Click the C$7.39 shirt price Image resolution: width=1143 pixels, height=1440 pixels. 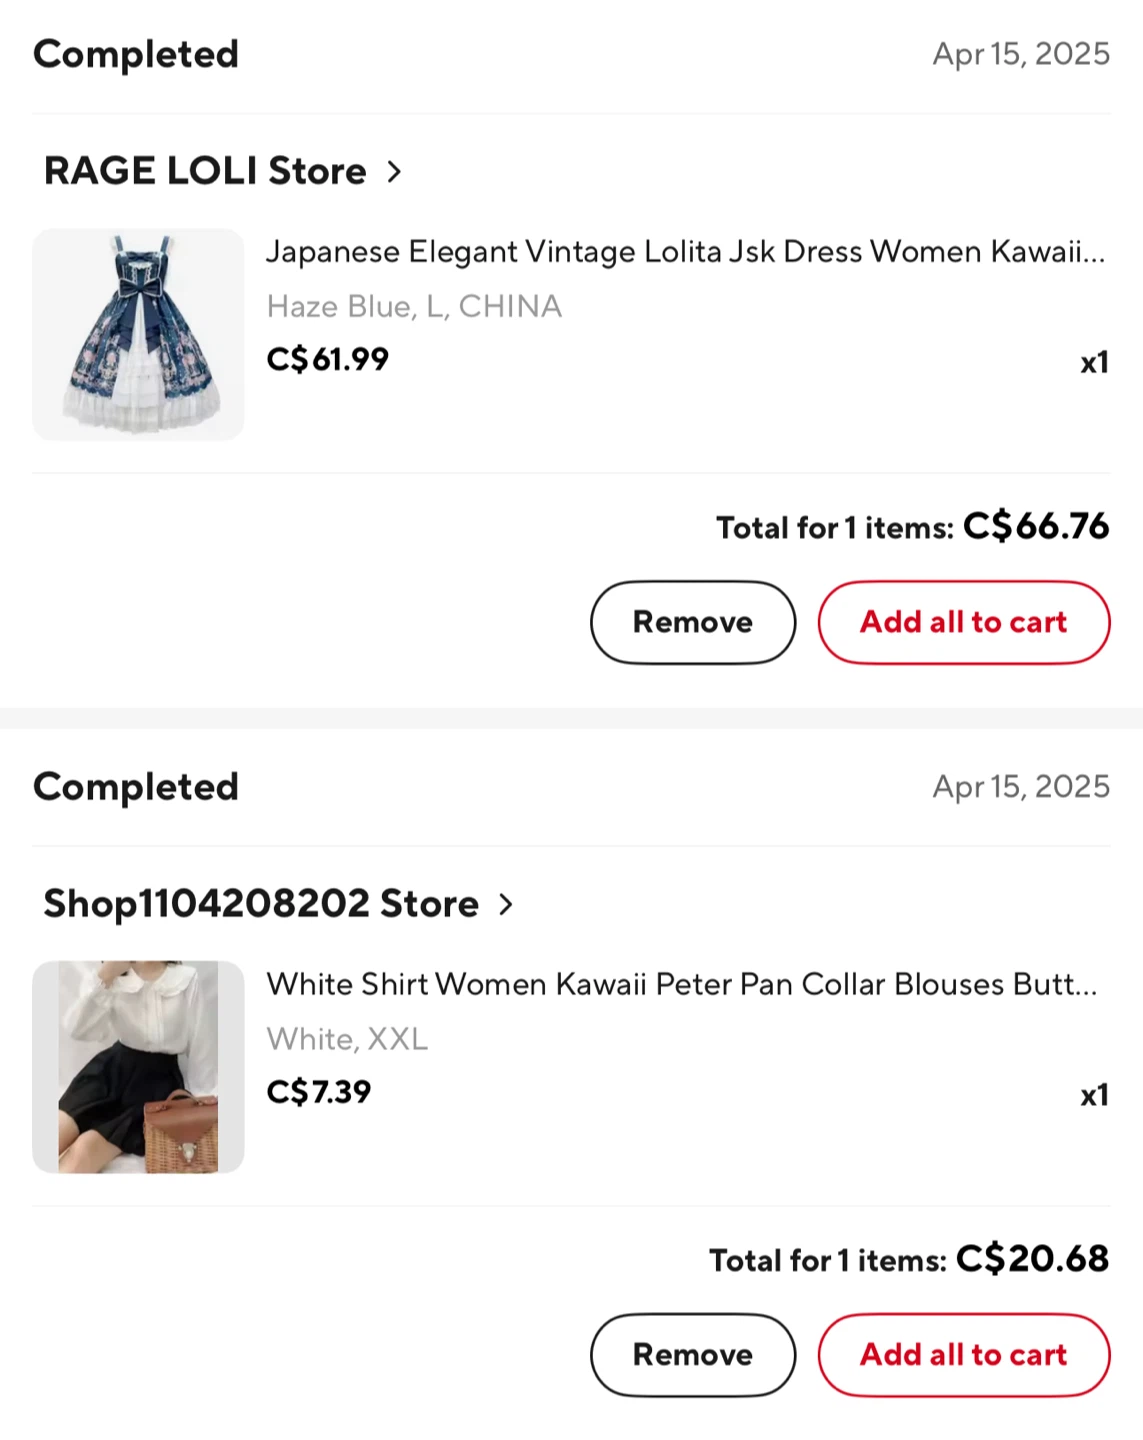tap(318, 1092)
